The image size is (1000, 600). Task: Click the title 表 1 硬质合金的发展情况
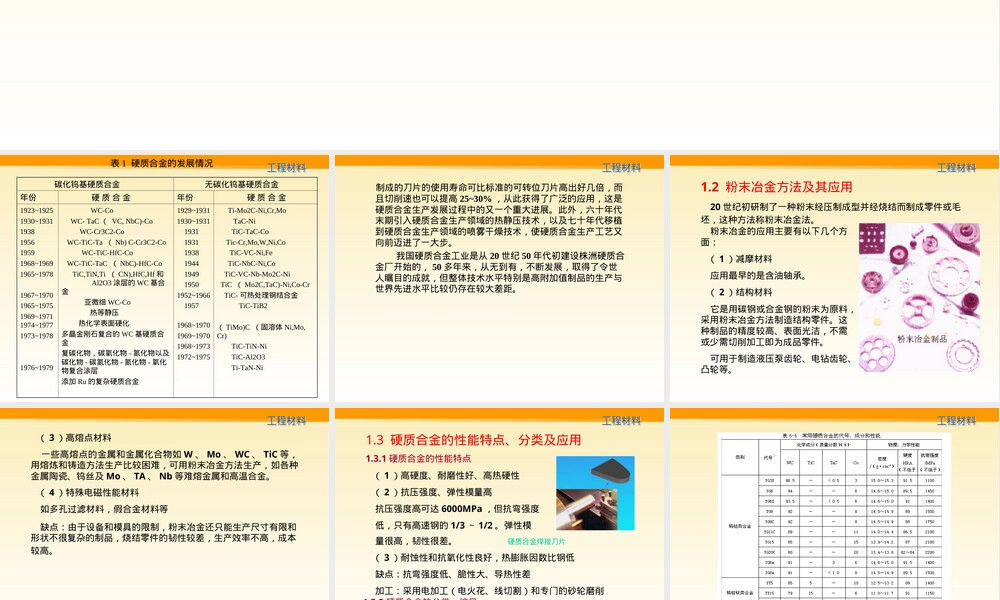pos(162,163)
